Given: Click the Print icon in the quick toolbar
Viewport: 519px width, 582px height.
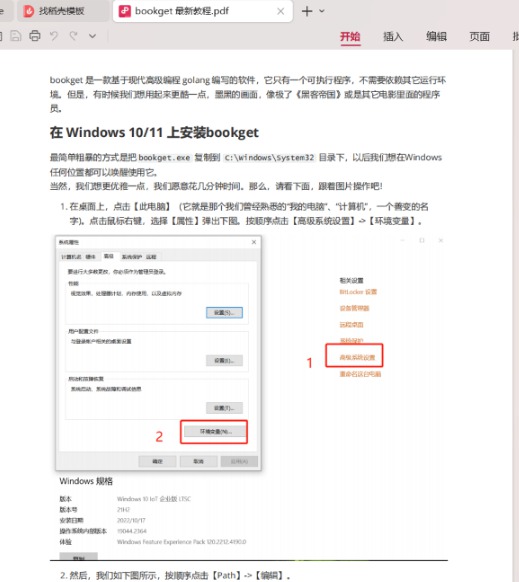Looking at the screenshot, I should point(35,36).
